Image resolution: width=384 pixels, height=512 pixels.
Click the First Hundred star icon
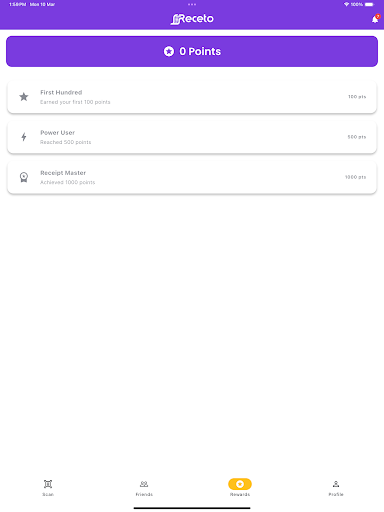(x=24, y=97)
